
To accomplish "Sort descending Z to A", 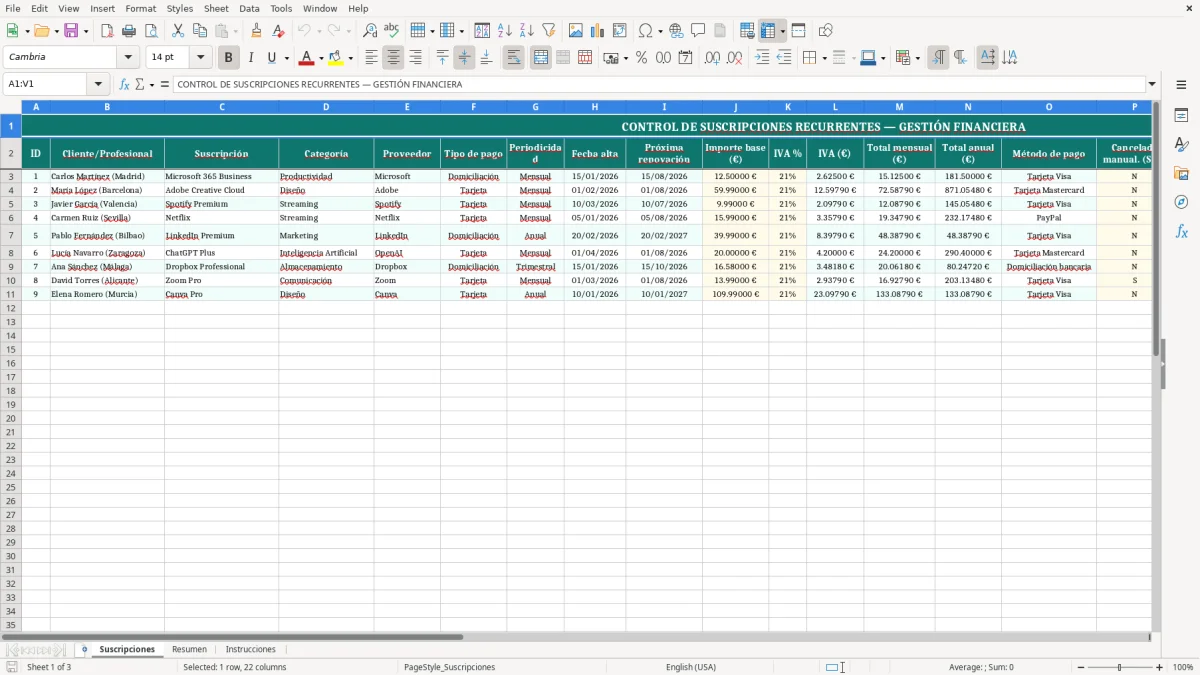I will [527, 31].
